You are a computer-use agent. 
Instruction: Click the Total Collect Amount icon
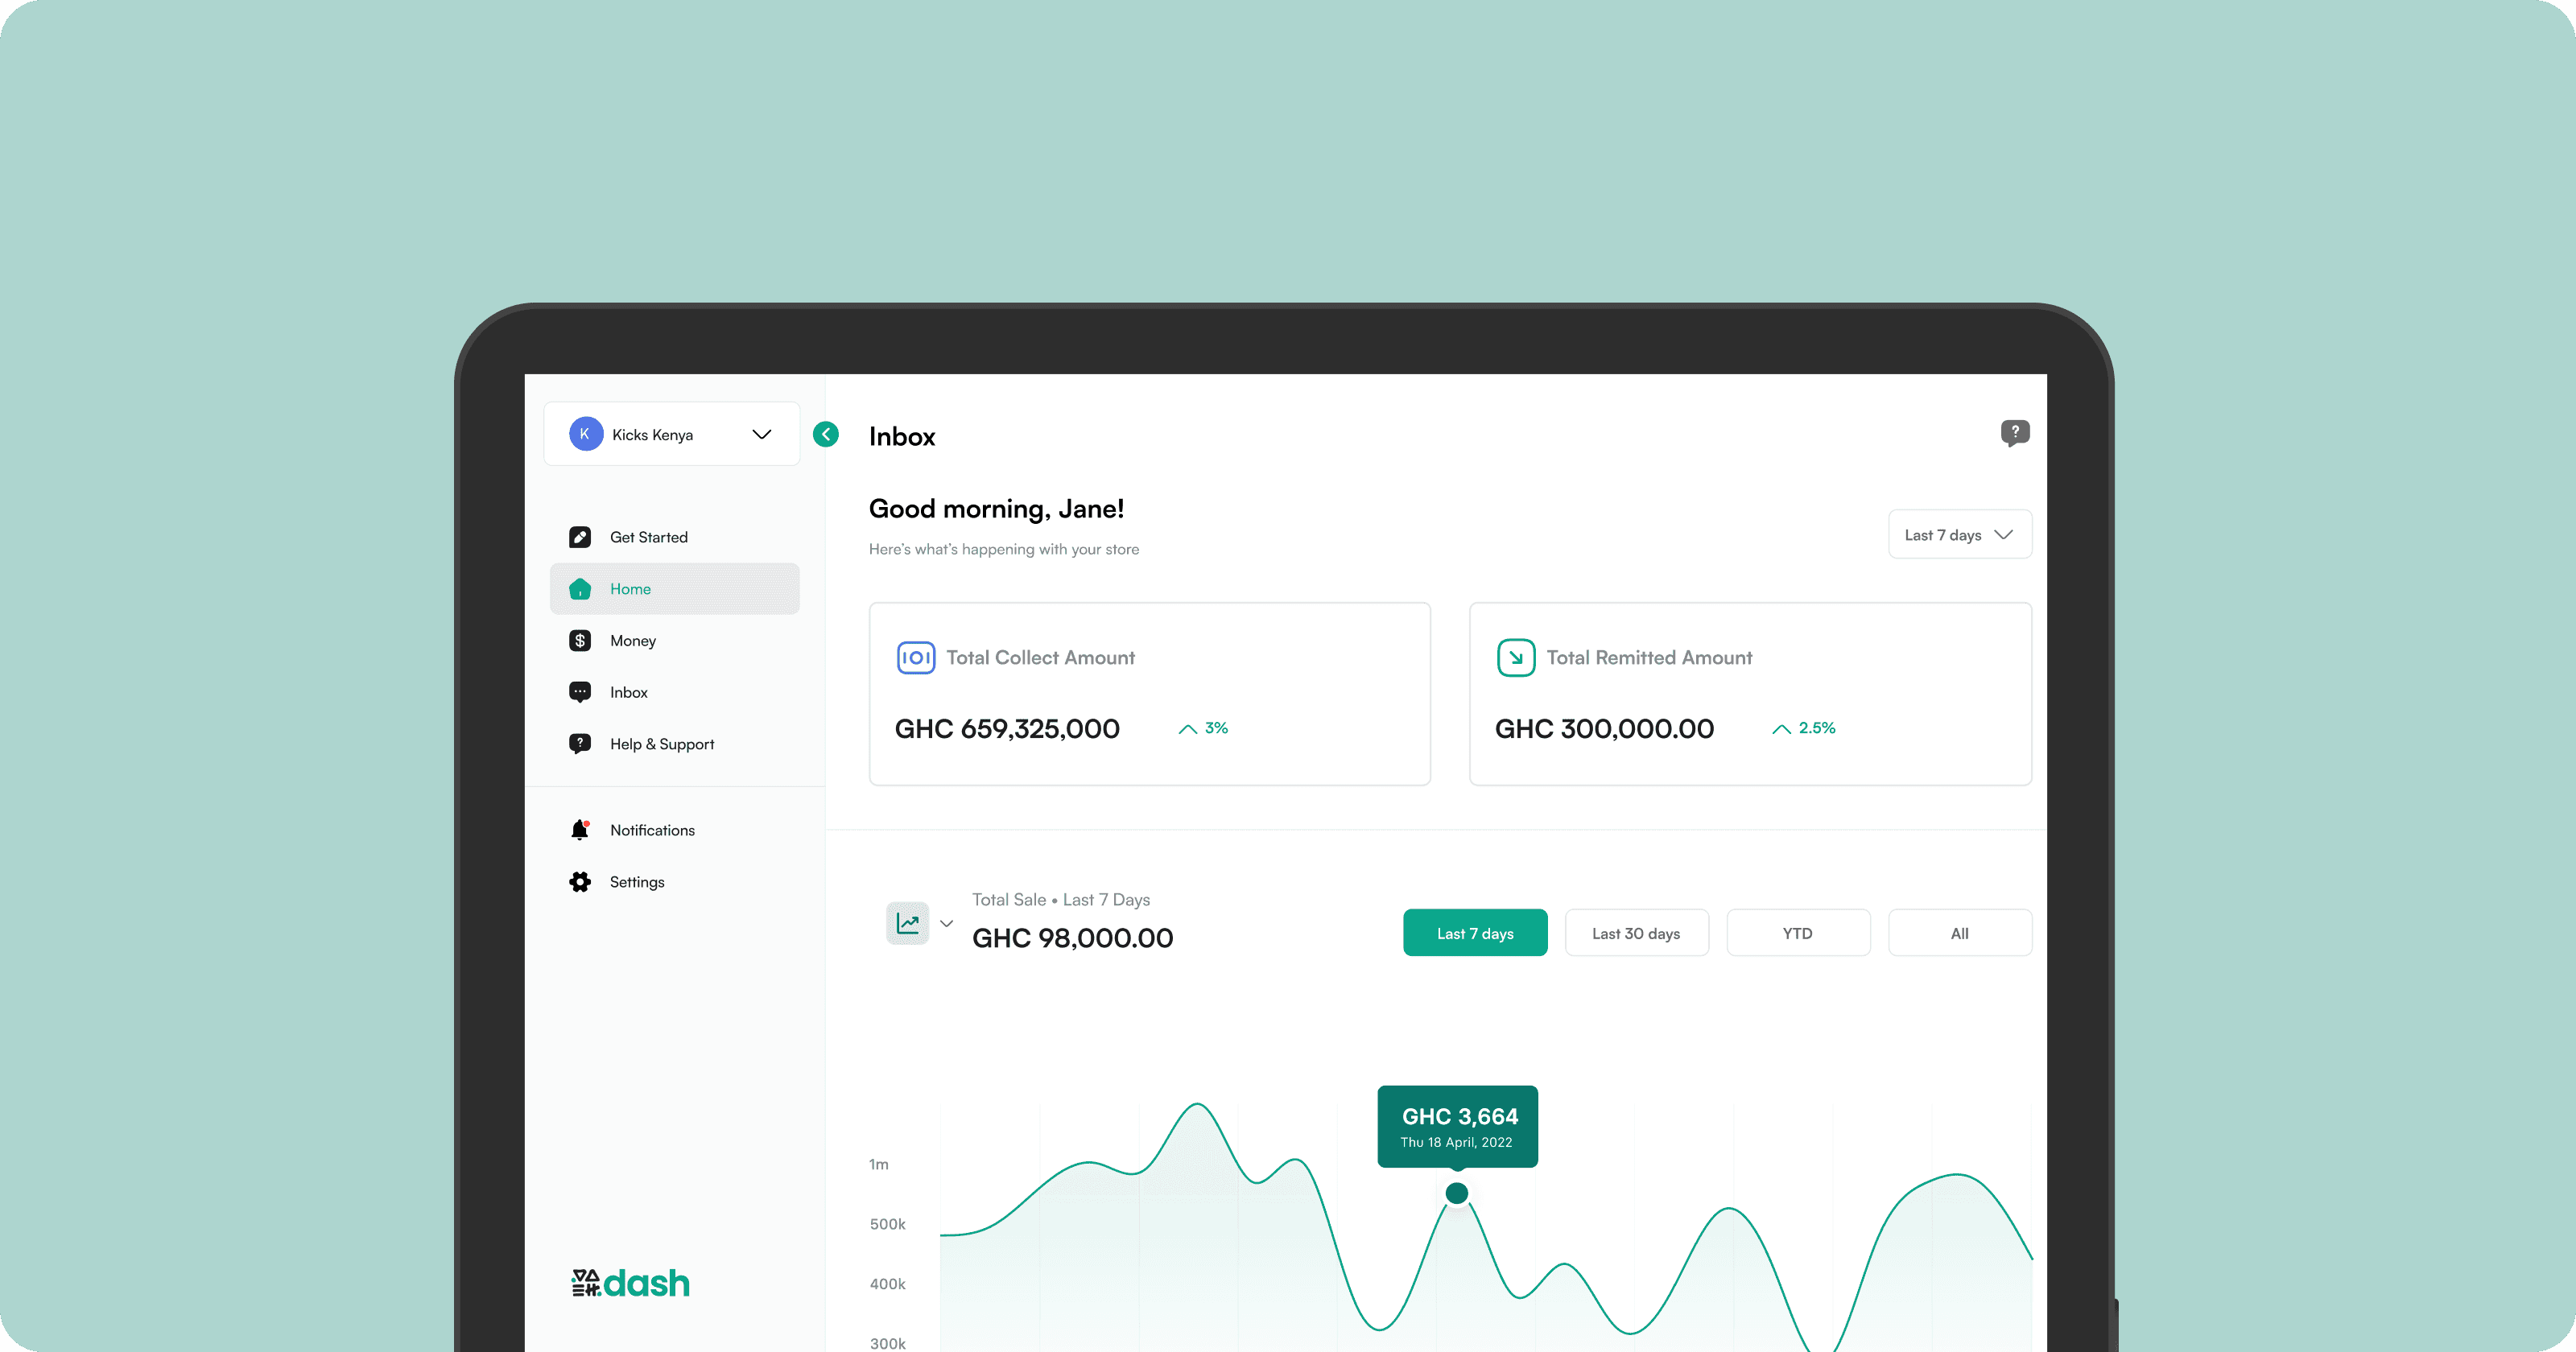915,658
